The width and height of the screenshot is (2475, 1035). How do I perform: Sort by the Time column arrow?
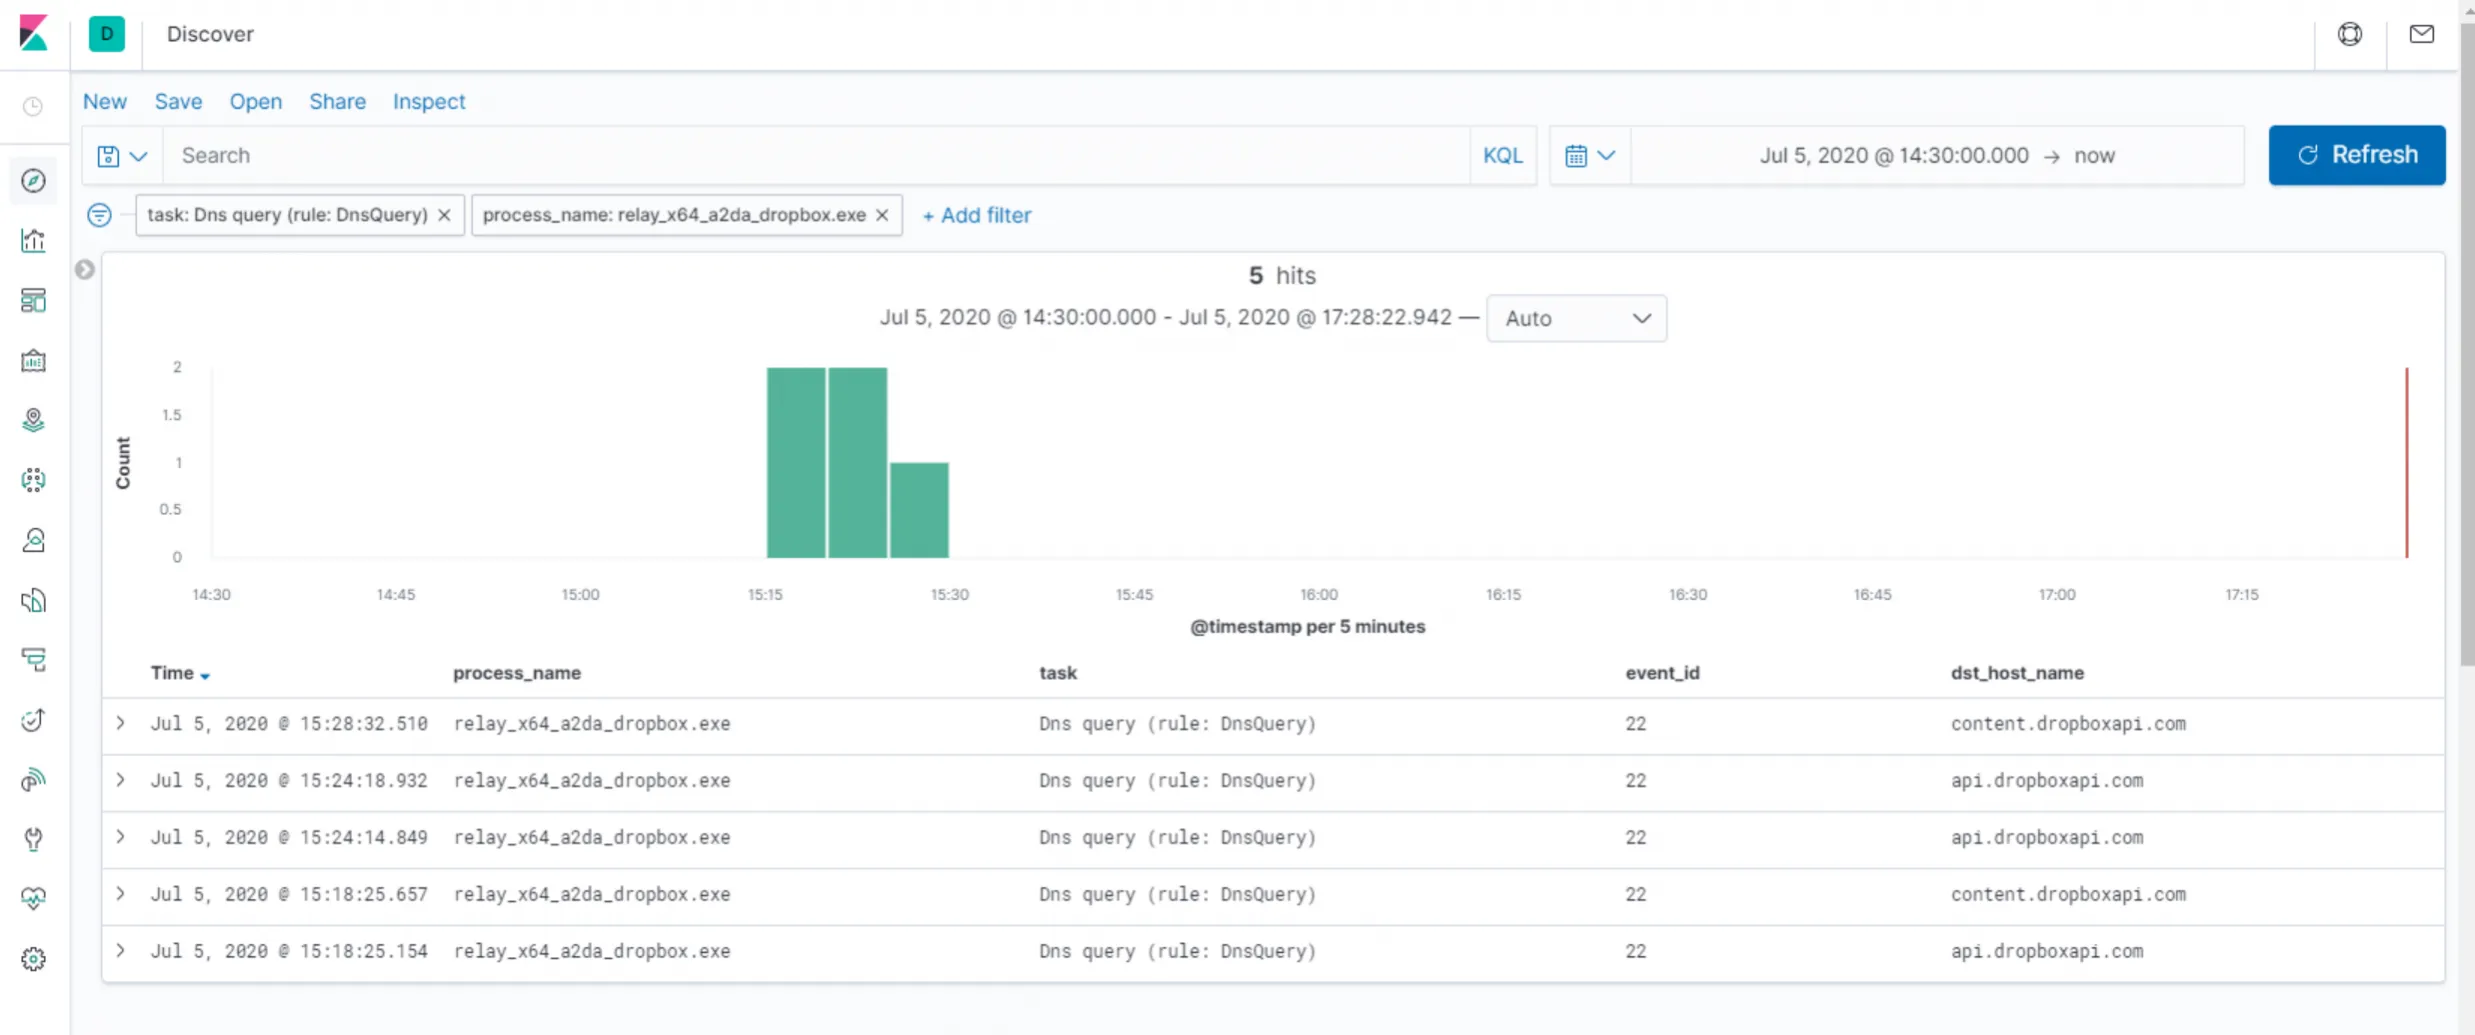point(205,676)
